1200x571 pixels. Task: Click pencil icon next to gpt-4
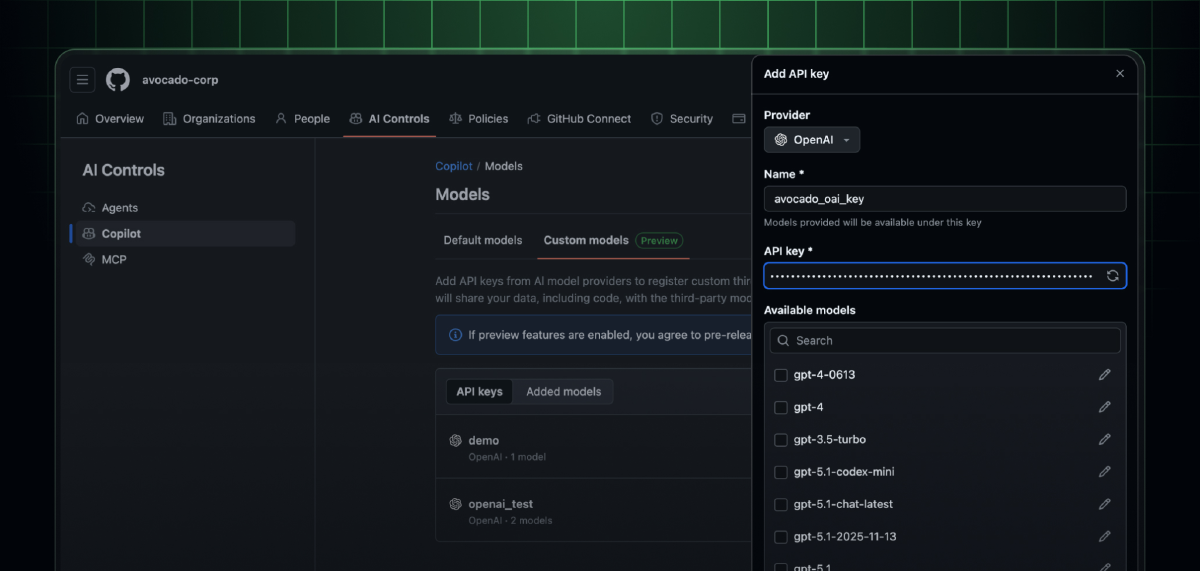coord(1104,407)
